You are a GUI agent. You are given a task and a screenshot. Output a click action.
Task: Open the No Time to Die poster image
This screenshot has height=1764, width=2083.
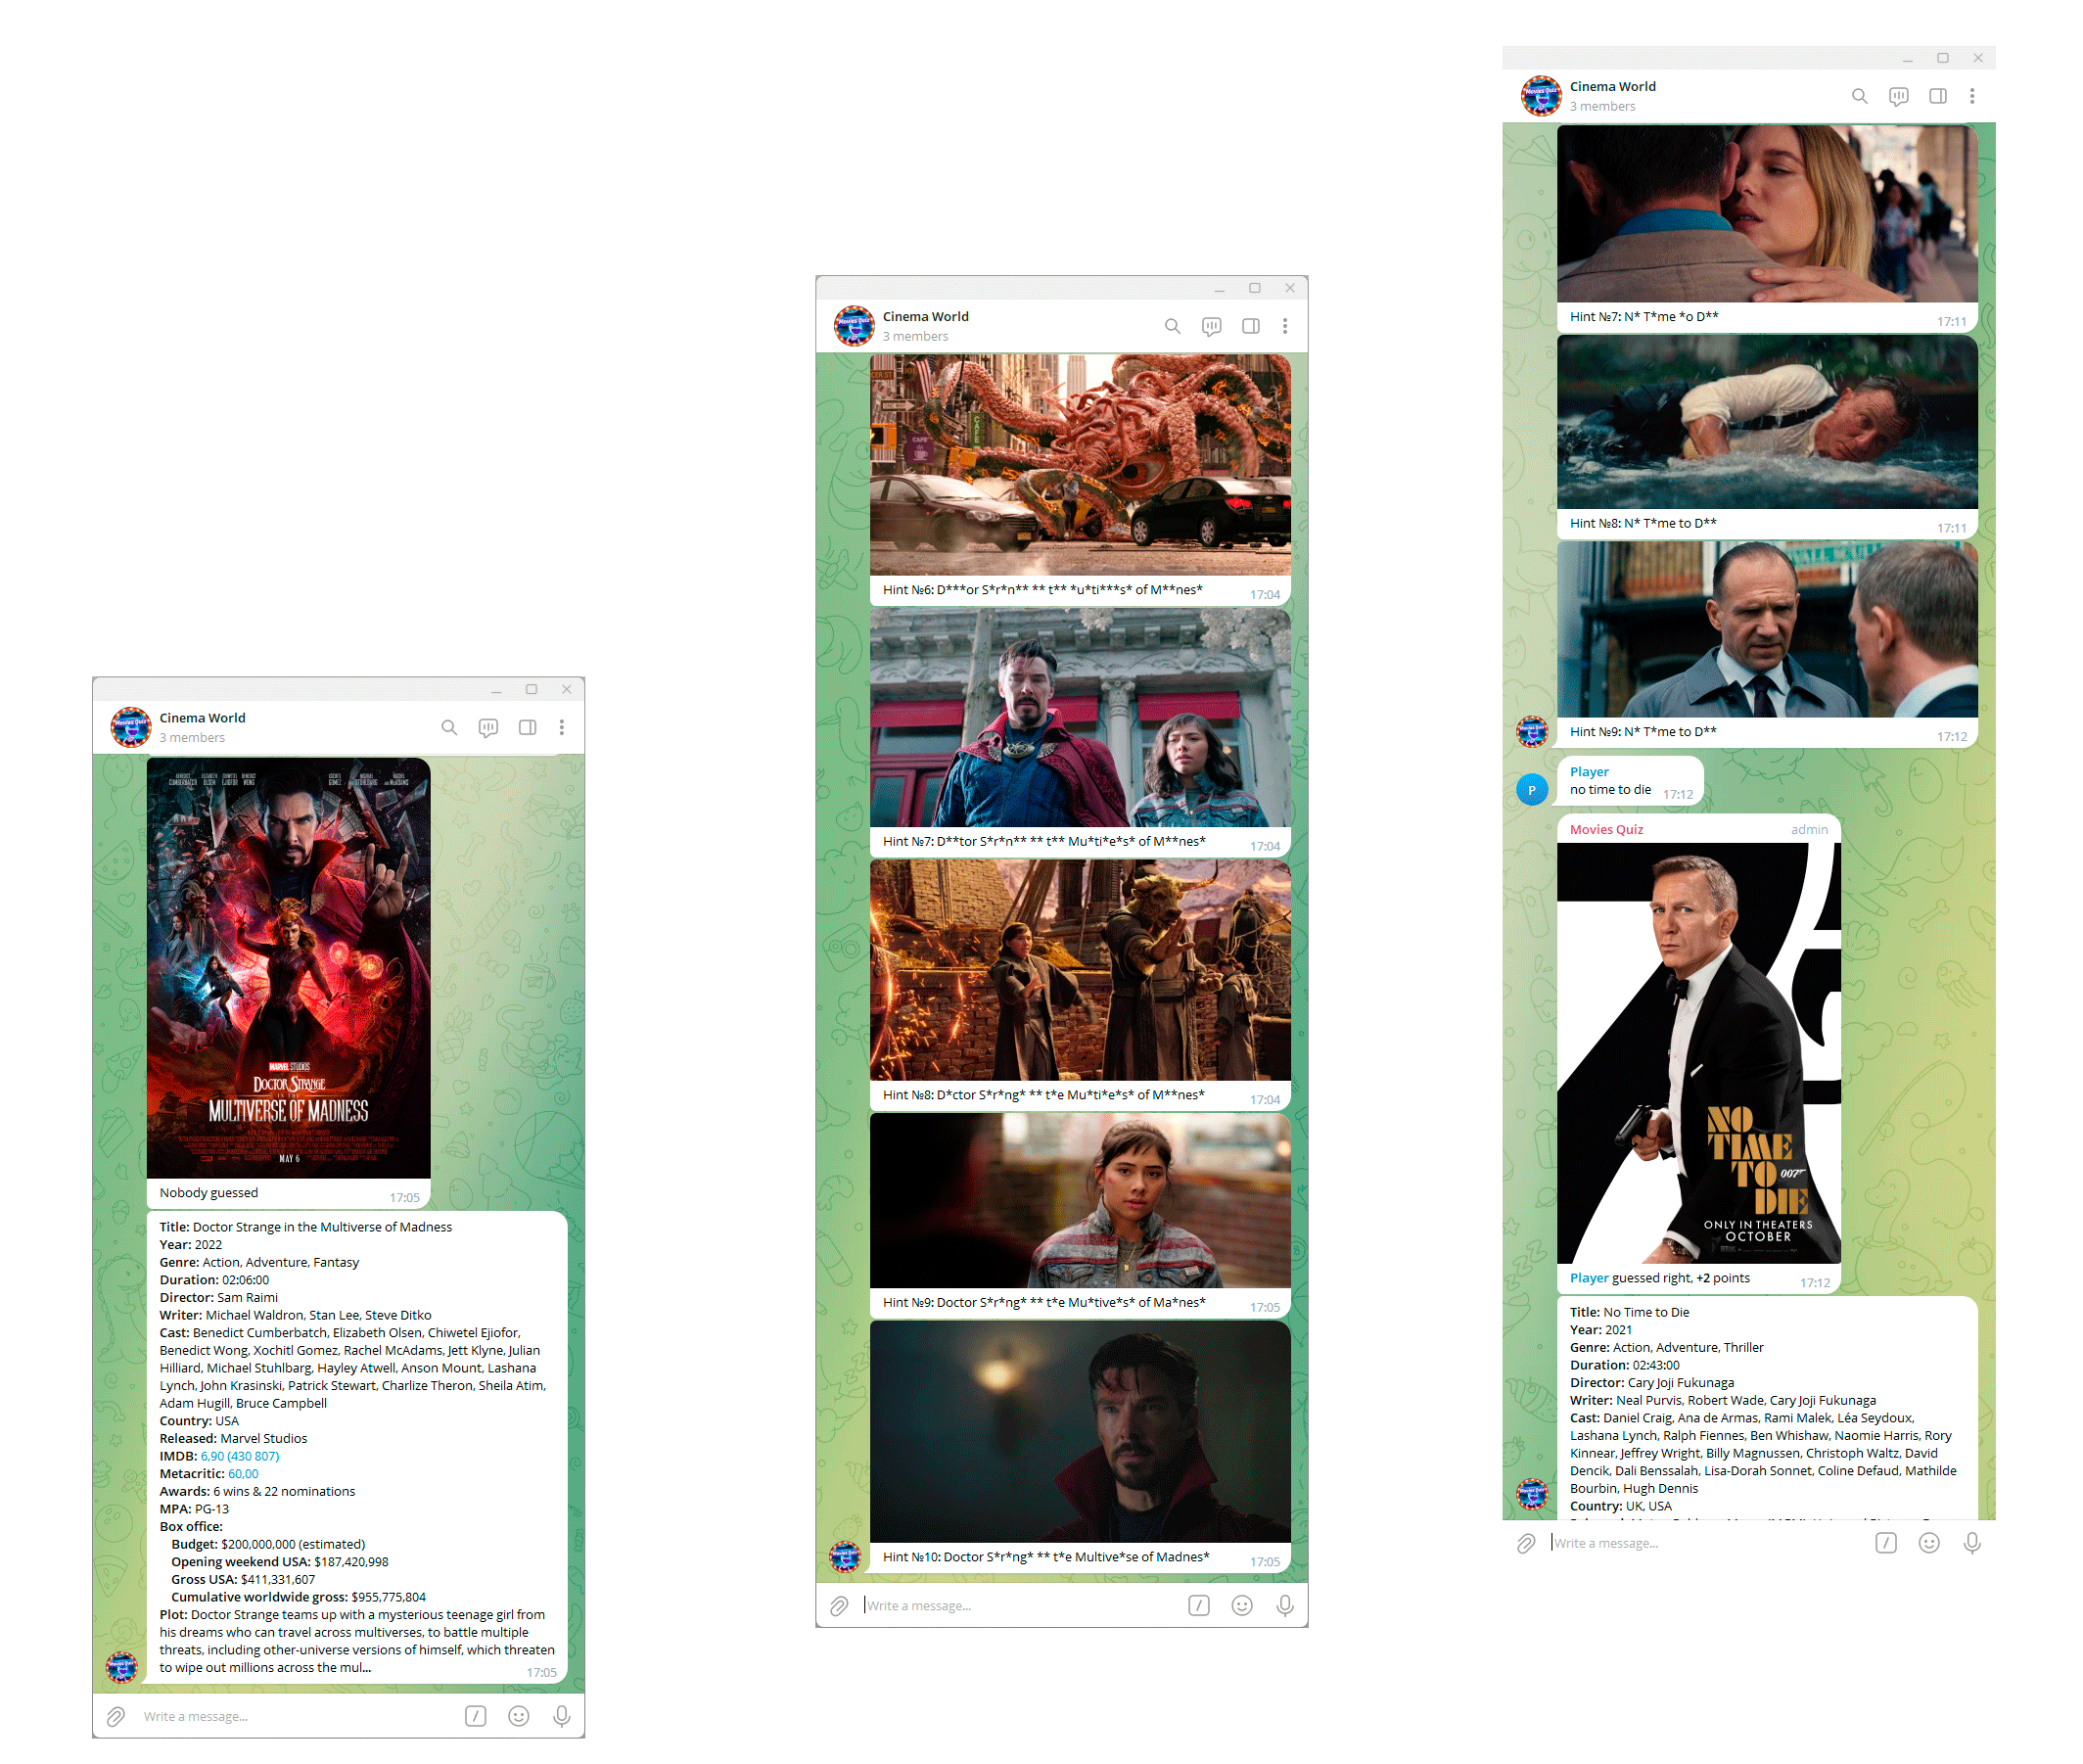pos(1698,1054)
